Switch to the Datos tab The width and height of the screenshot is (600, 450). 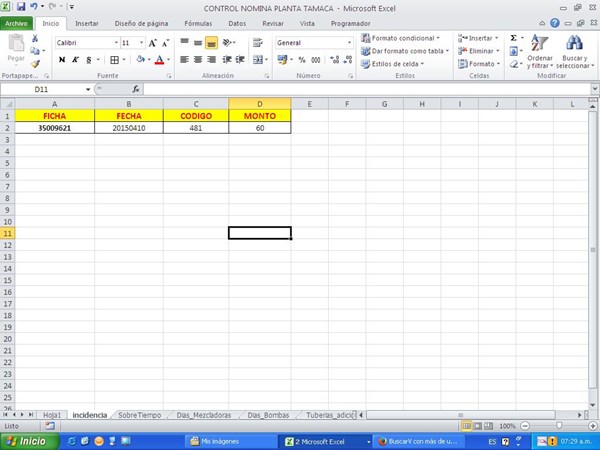pyautogui.click(x=237, y=23)
